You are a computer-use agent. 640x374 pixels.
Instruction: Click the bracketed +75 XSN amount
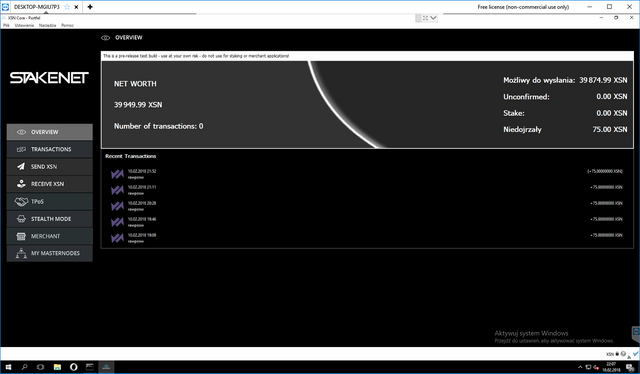click(x=604, y=171)
